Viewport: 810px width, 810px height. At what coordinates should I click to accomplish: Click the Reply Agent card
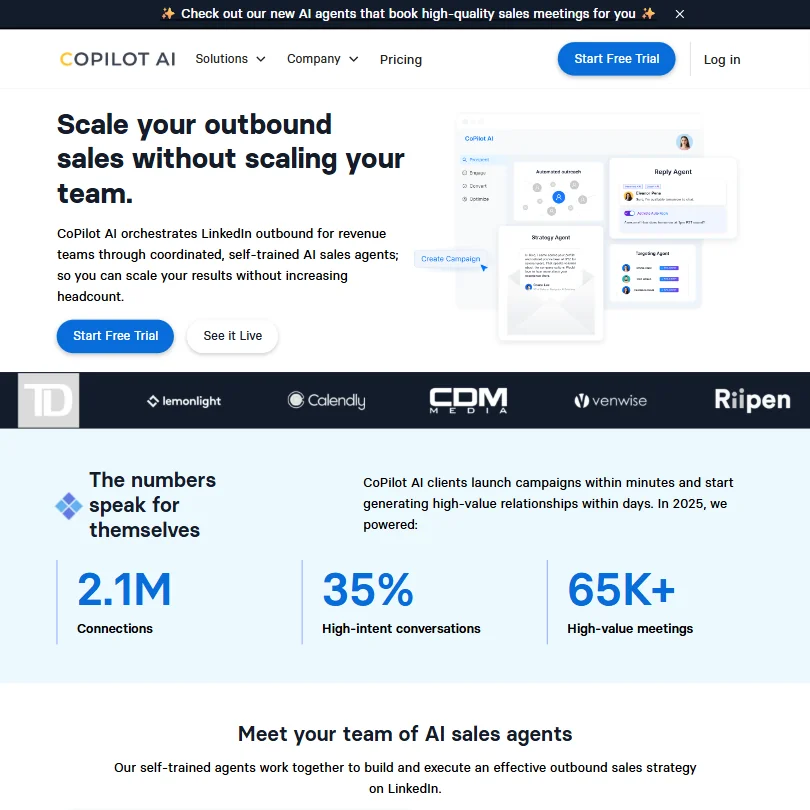[x=673, y=198]
